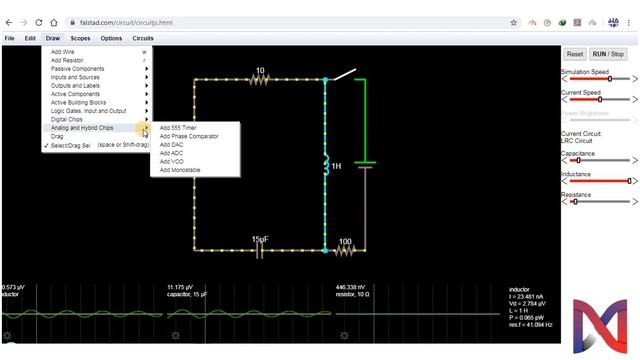Choose Drag from Draw menu
The image size is (640, 360).
[97, 136]
